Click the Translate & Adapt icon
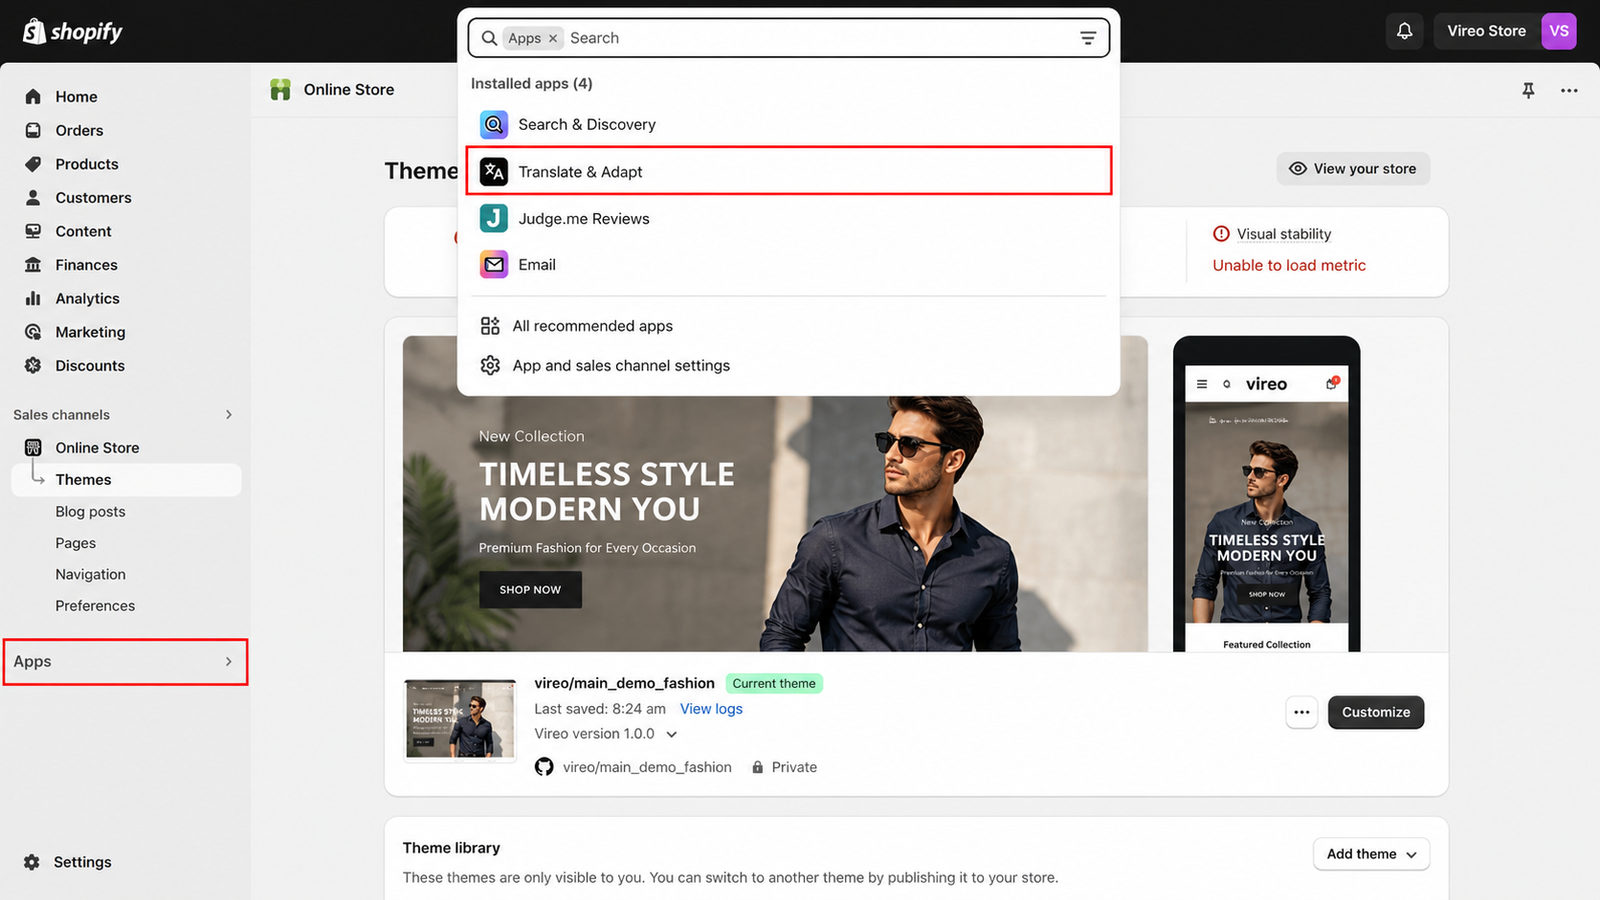This screenshot has height=900, width=1600. 494,171
